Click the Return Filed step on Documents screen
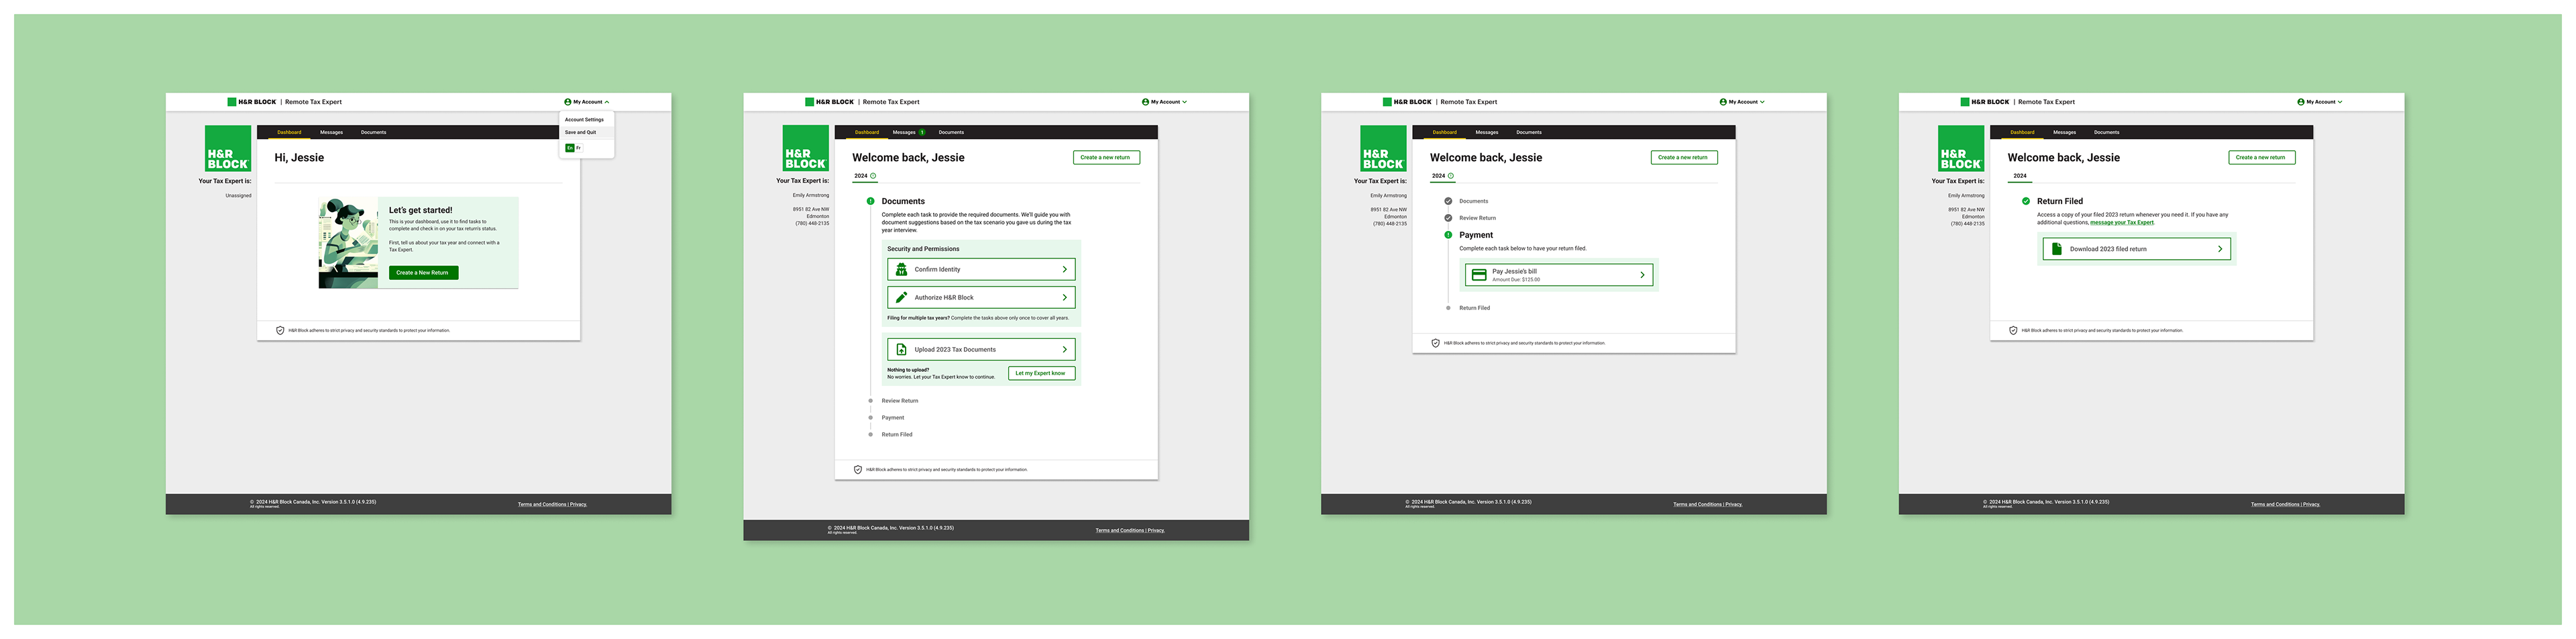Image resolution: width=2576 pixels, height=639 pixels. [x=897, y=435]
